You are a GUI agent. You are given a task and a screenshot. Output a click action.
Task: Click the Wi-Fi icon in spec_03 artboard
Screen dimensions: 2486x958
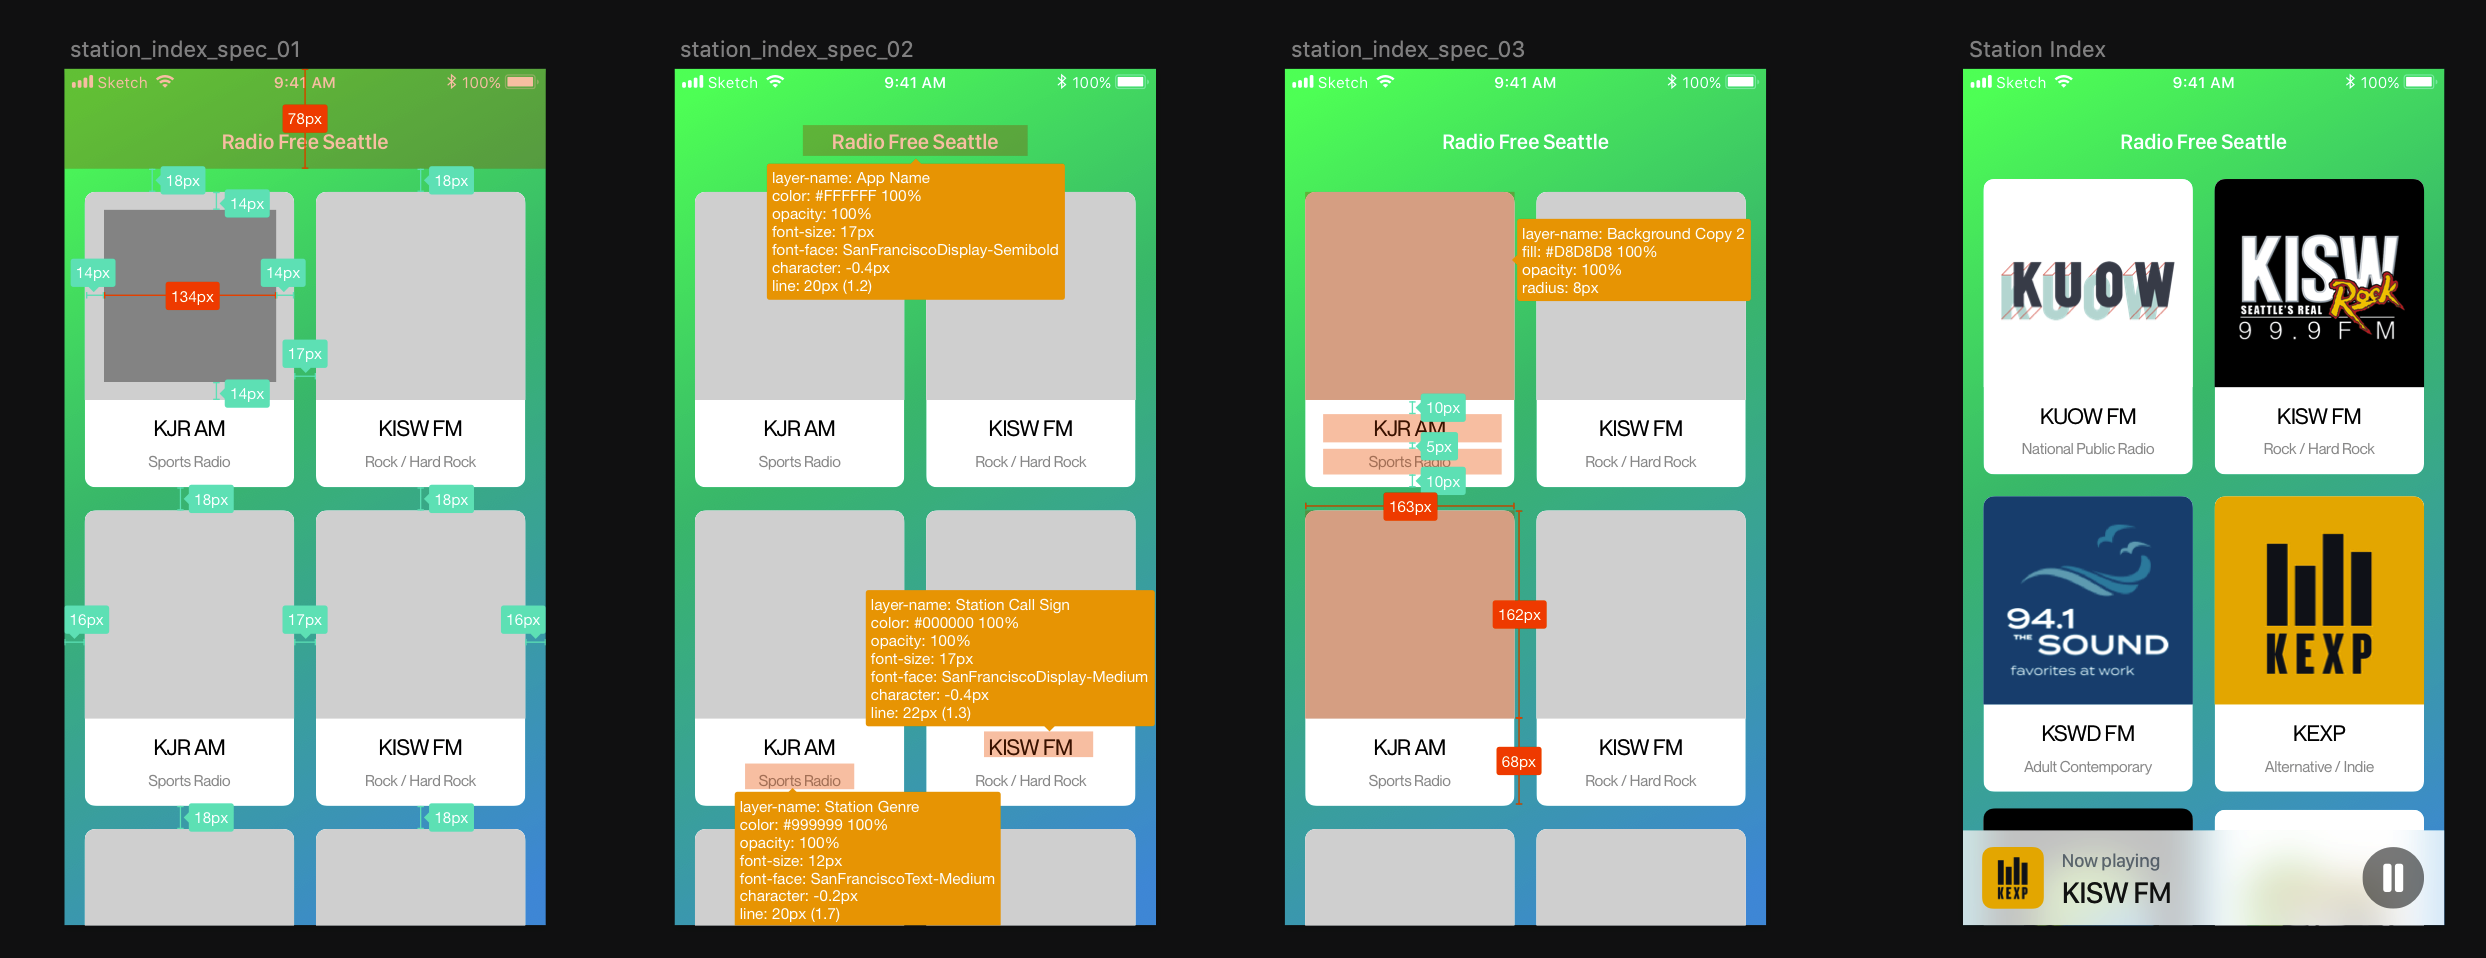tap(1385, 82)
